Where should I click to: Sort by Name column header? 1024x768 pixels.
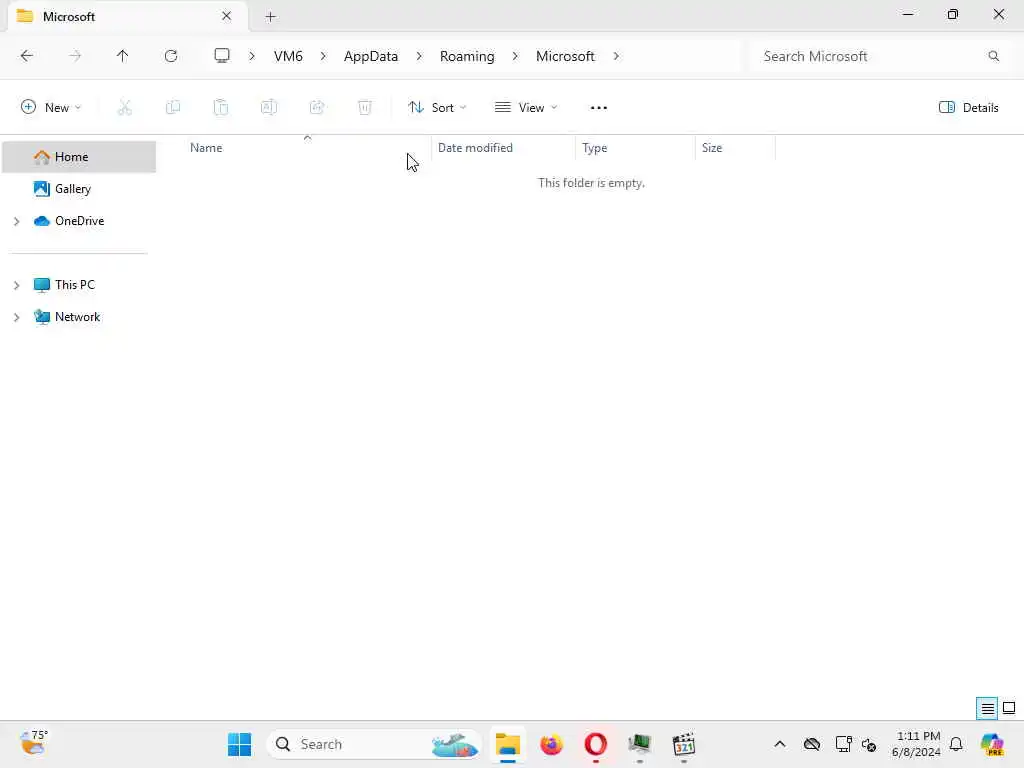point(206,148)
